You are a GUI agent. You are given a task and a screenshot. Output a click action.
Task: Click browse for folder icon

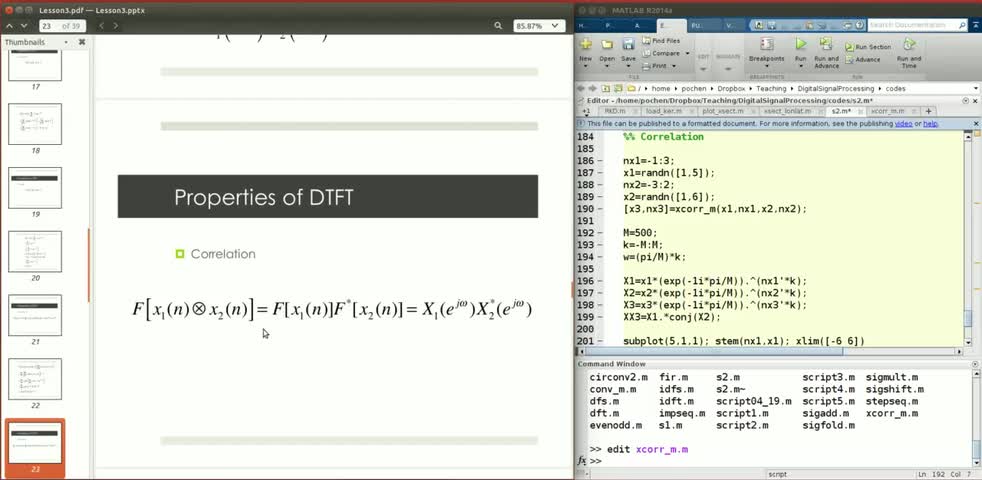(618, 88)
